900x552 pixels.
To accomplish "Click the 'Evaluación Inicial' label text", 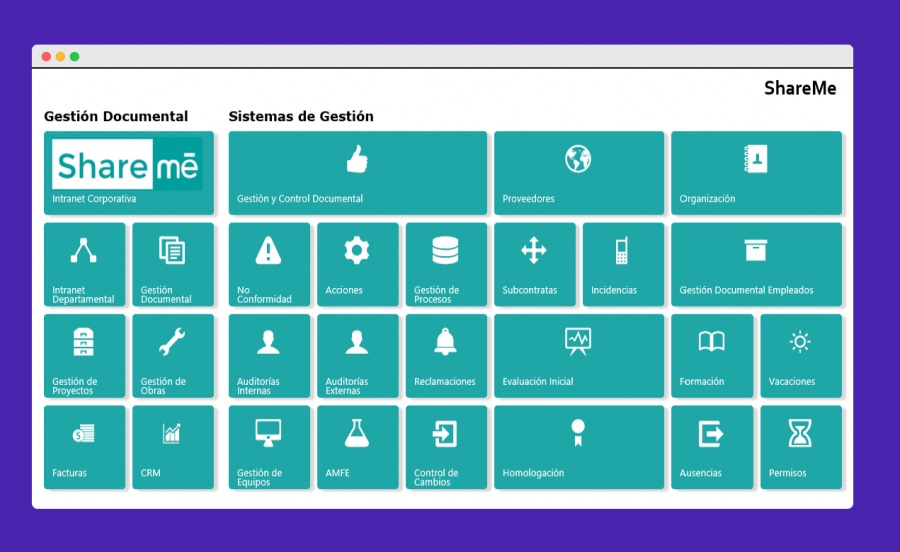I will [538, 382].
